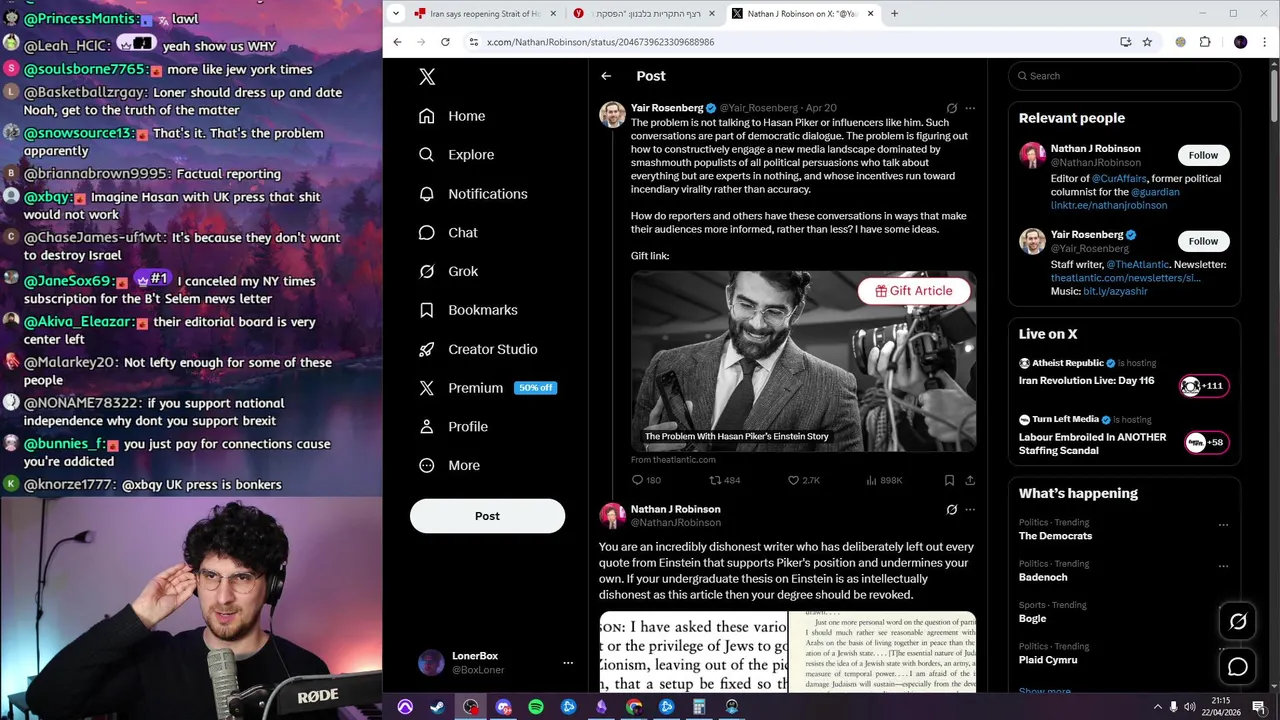Open more options for Badenoch trend
Screen dimensions: 1280x720
coord(1223,566)
